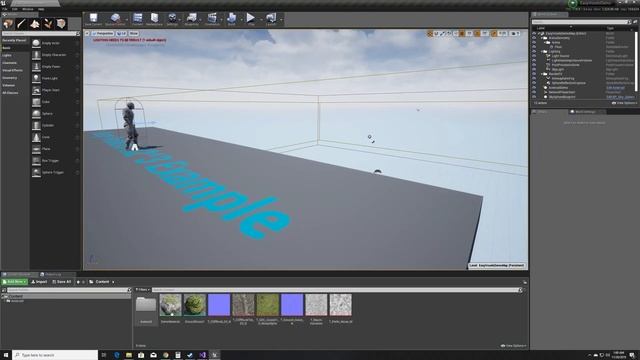Switch to the World Settings tab

point(584,112)
